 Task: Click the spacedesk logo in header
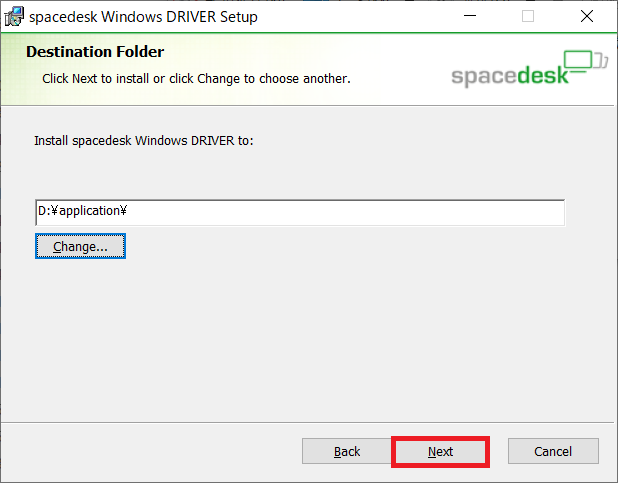(x=529, y=68)
